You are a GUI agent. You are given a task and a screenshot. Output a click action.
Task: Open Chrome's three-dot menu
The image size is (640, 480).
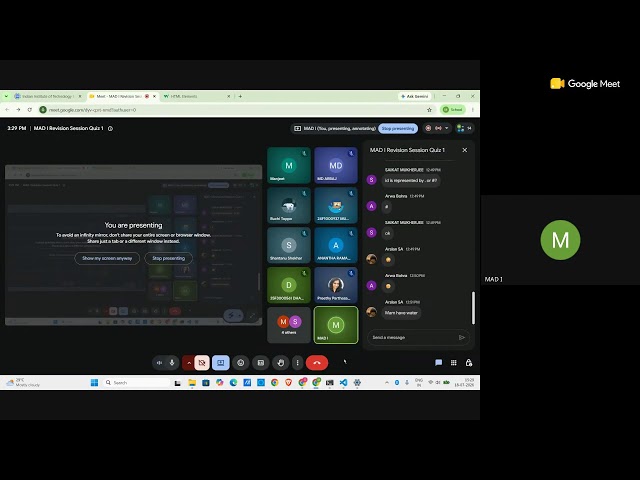pos(473,109)
